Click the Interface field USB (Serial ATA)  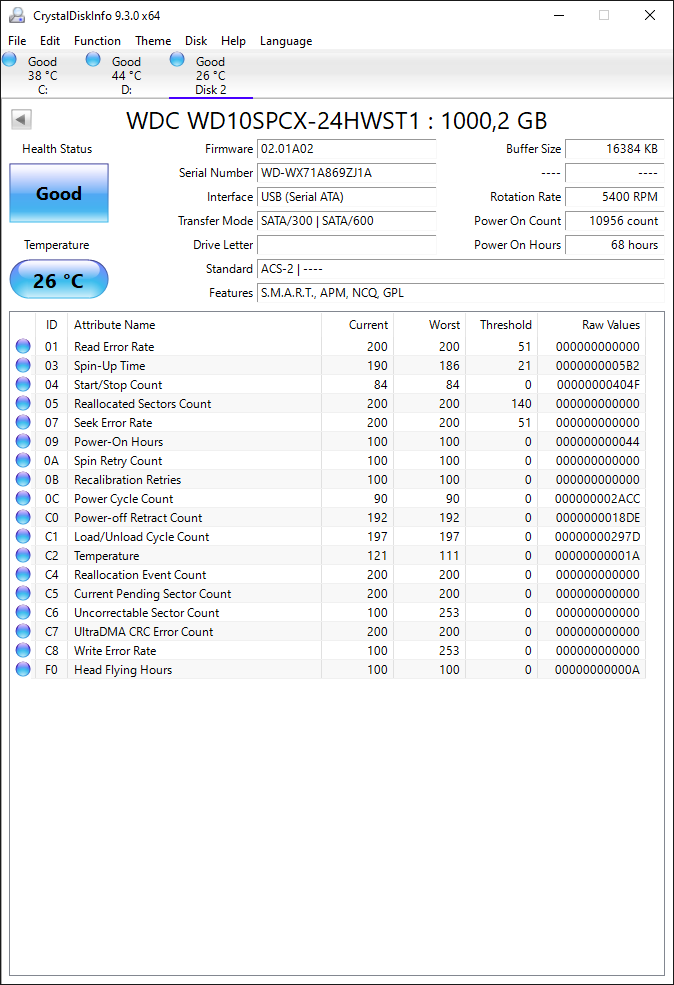(x=347, y=197)
